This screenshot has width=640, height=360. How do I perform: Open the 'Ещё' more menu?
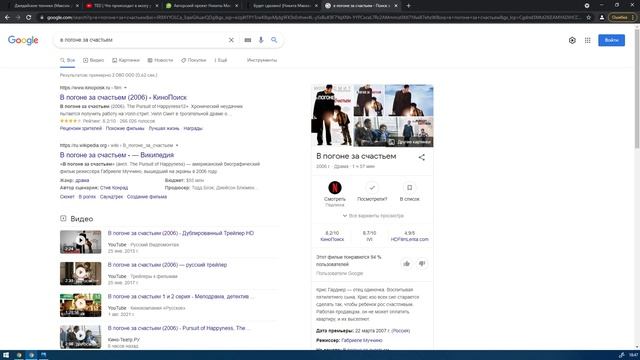(x=221, y=60)
